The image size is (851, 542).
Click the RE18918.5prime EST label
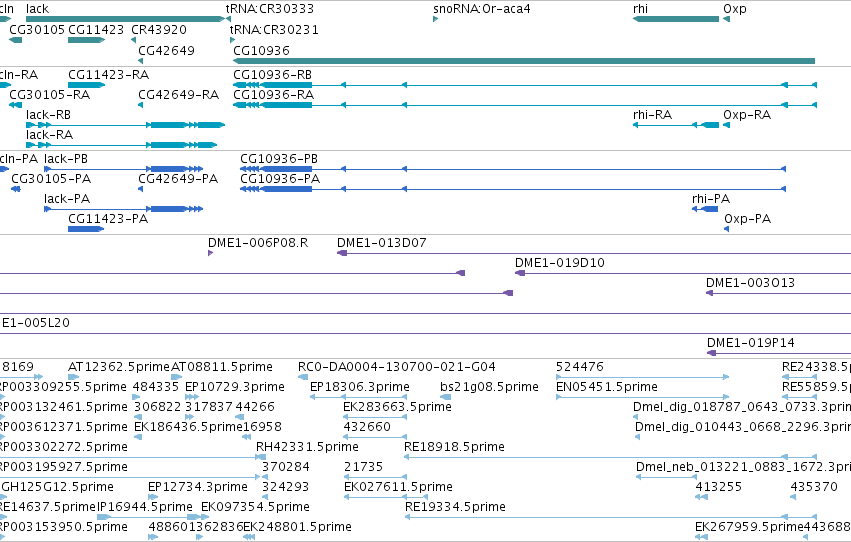pos(454,447)
